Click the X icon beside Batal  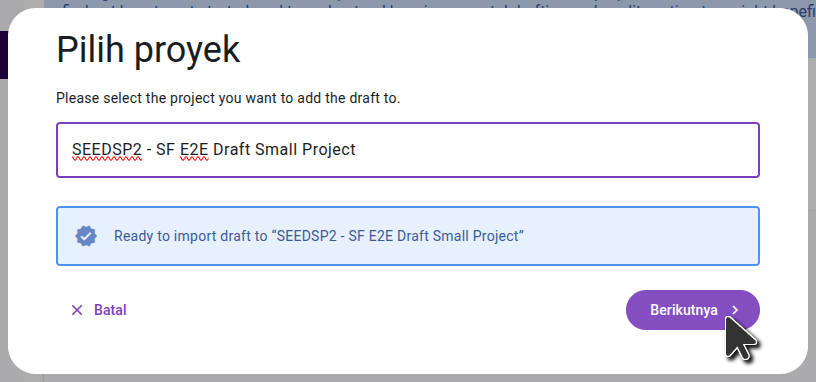77,310
